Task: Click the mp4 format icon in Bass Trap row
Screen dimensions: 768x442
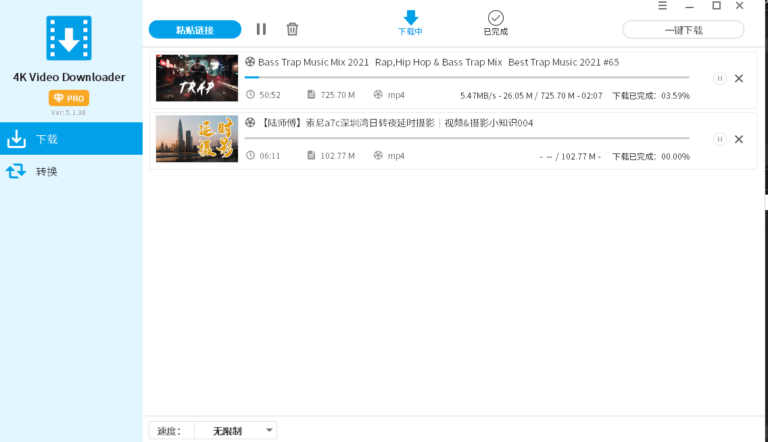Action: 378,95
